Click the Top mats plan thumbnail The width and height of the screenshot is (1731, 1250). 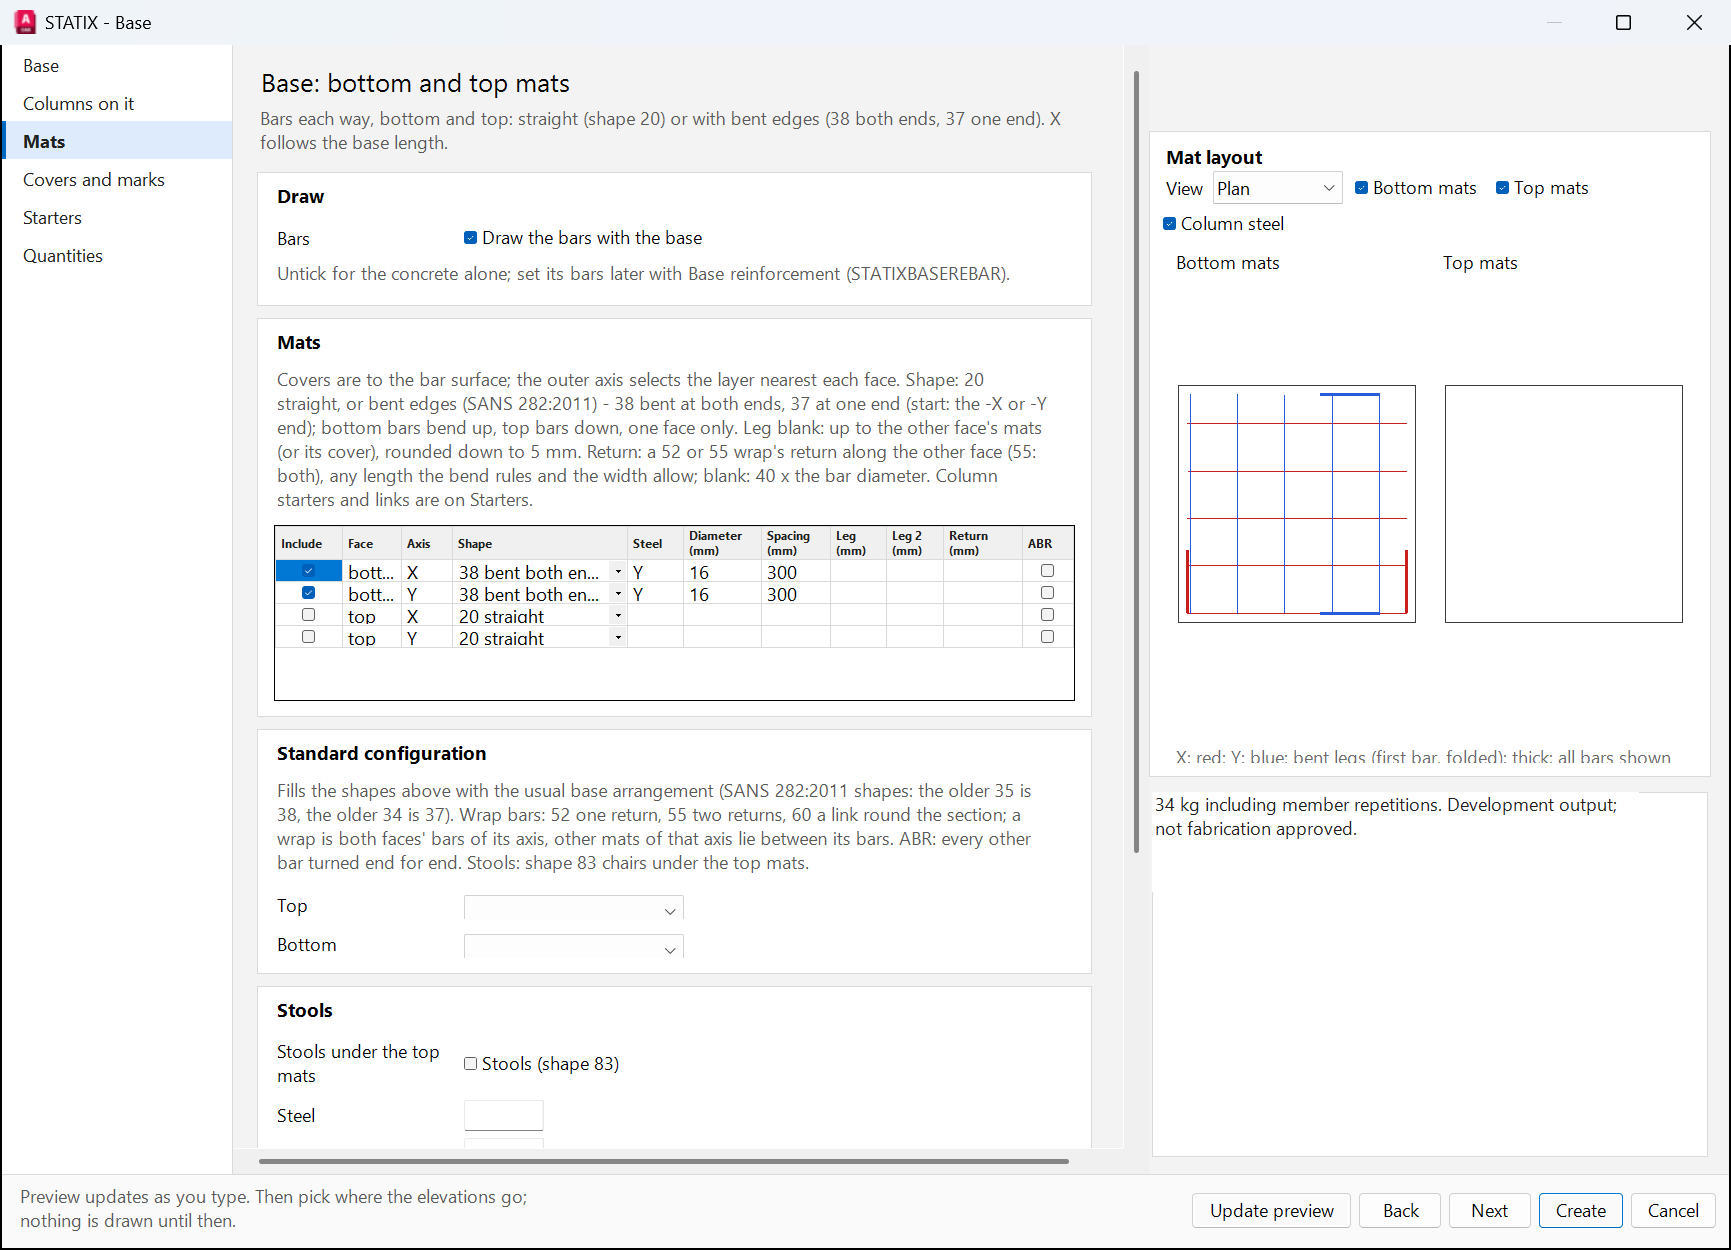[x=1563, y=504]
